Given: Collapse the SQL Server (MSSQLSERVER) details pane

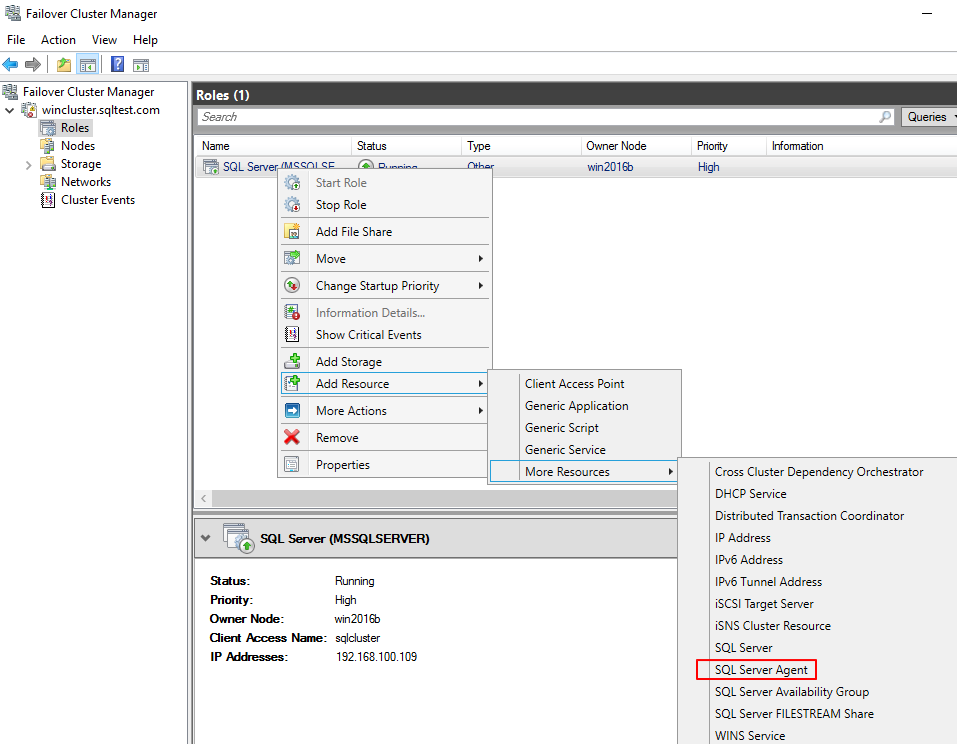Looking at the screenshot, I should pyautogui.click(x=206, y=538).
